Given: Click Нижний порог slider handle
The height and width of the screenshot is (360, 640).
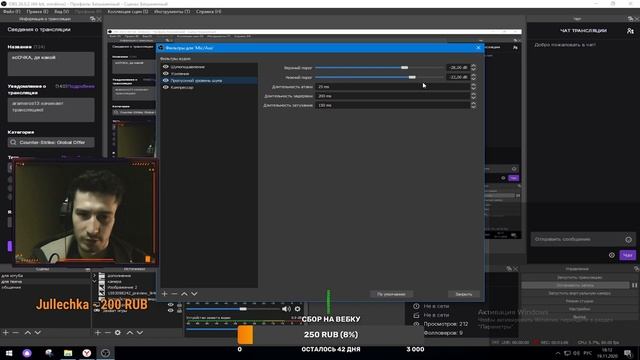Looking at the screenshot, I should click(412, 77).
